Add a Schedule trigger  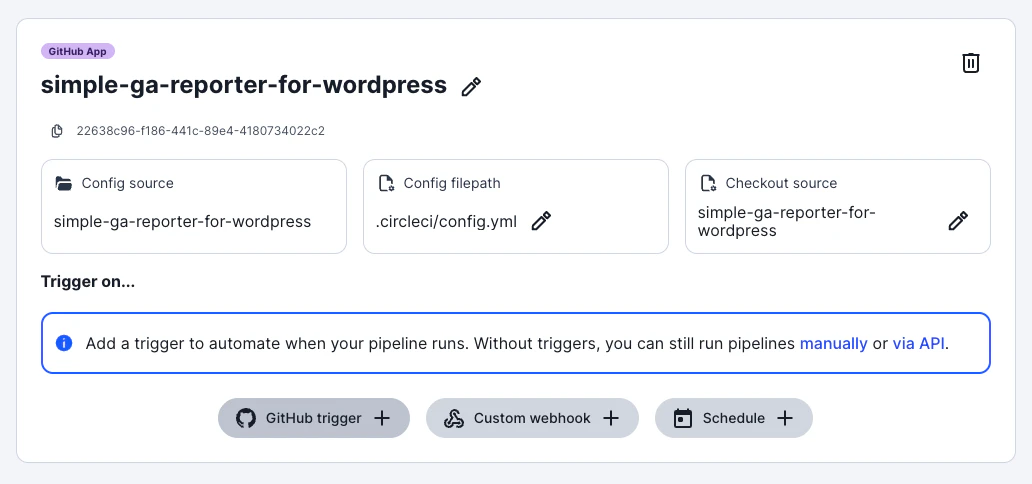(734, 418)
